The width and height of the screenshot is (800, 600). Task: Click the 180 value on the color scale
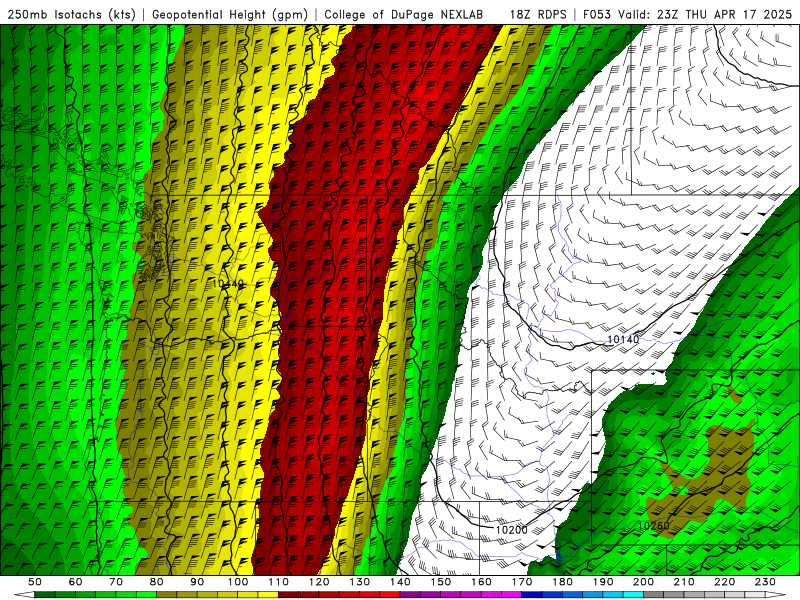point(562,582)
